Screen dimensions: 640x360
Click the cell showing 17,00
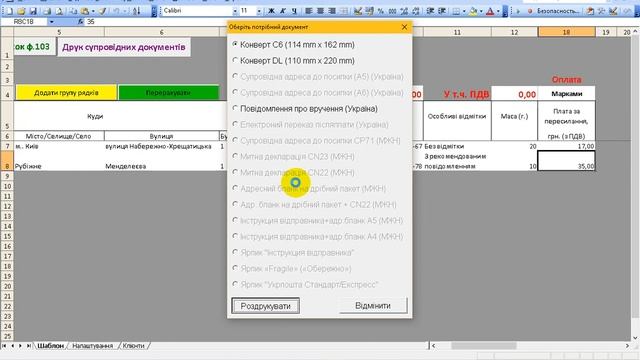[566, 146]
